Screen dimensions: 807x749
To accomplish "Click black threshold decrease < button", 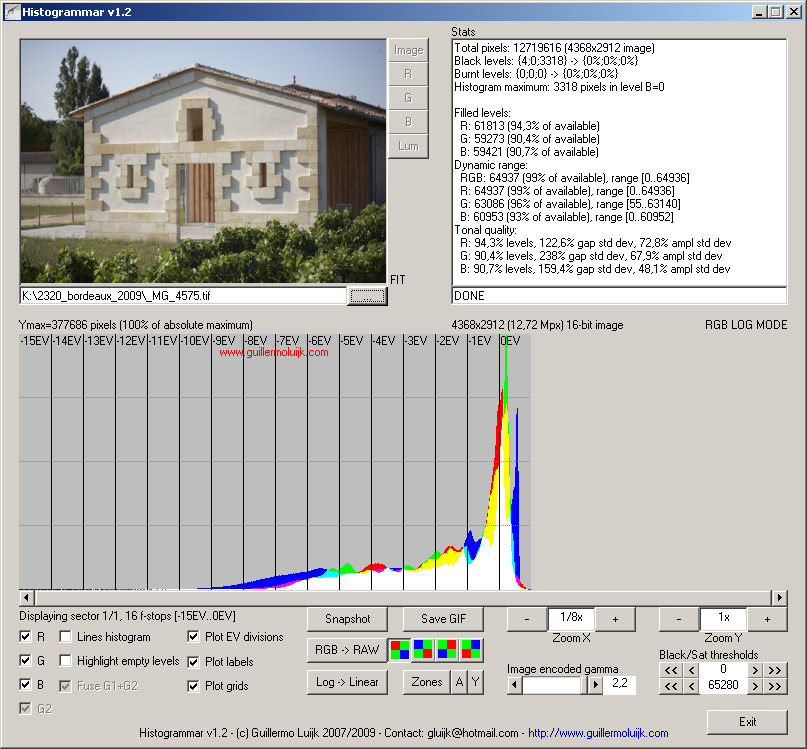I will pos(691,670).
